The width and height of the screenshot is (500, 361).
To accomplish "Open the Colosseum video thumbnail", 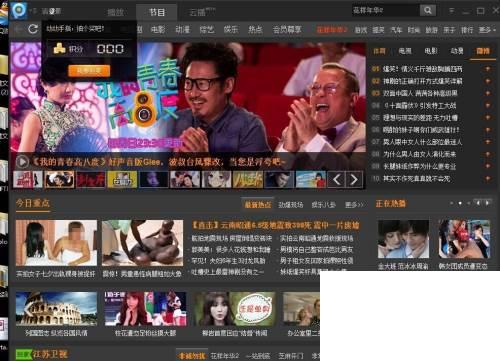I will pos(56,309).
